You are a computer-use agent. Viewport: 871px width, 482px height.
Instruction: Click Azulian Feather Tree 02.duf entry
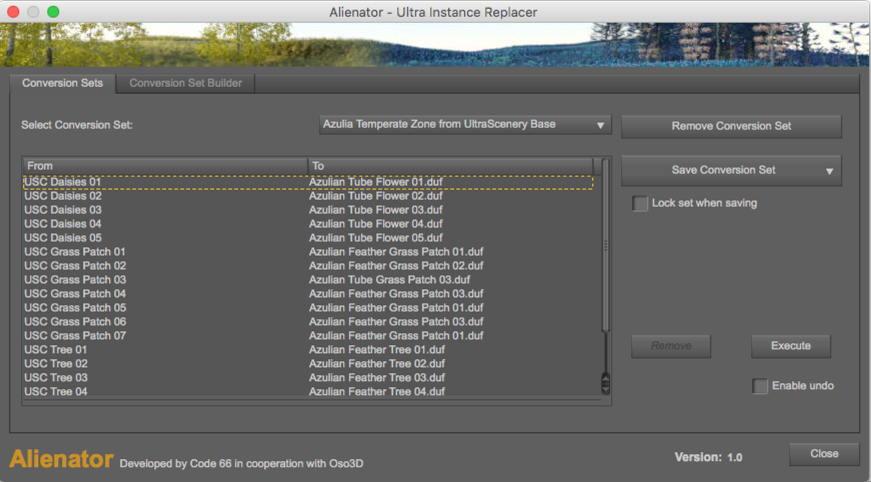(x=377, y=364)
